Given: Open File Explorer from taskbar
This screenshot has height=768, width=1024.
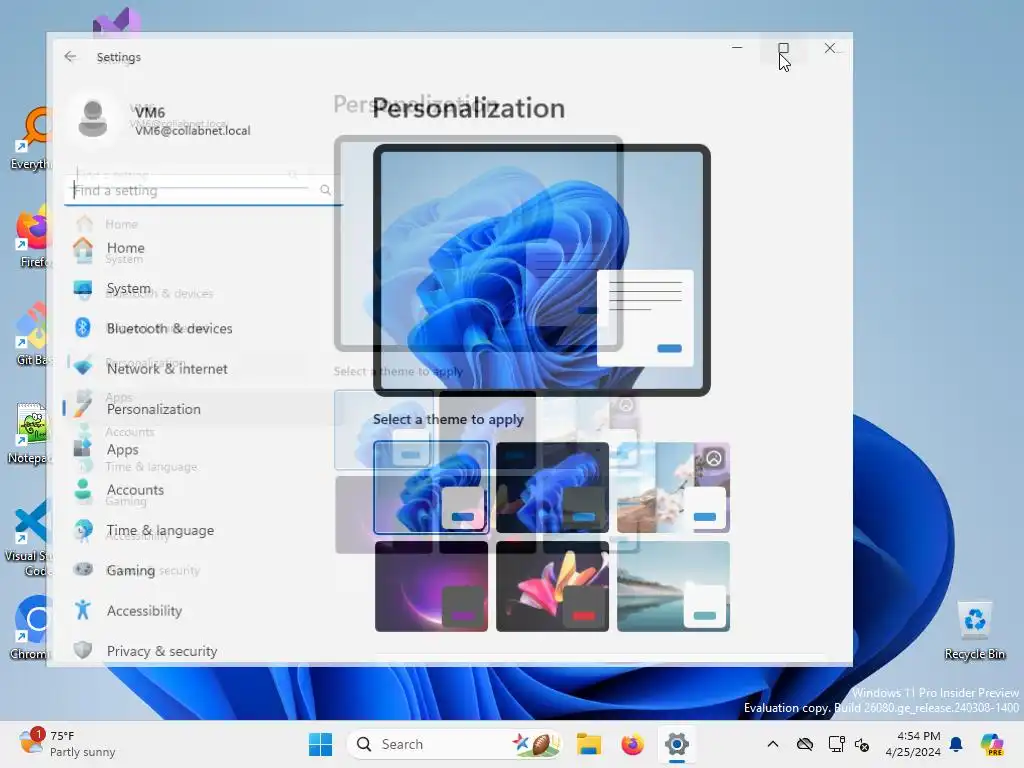Looking at the screenshot, I should pos(588,744).
